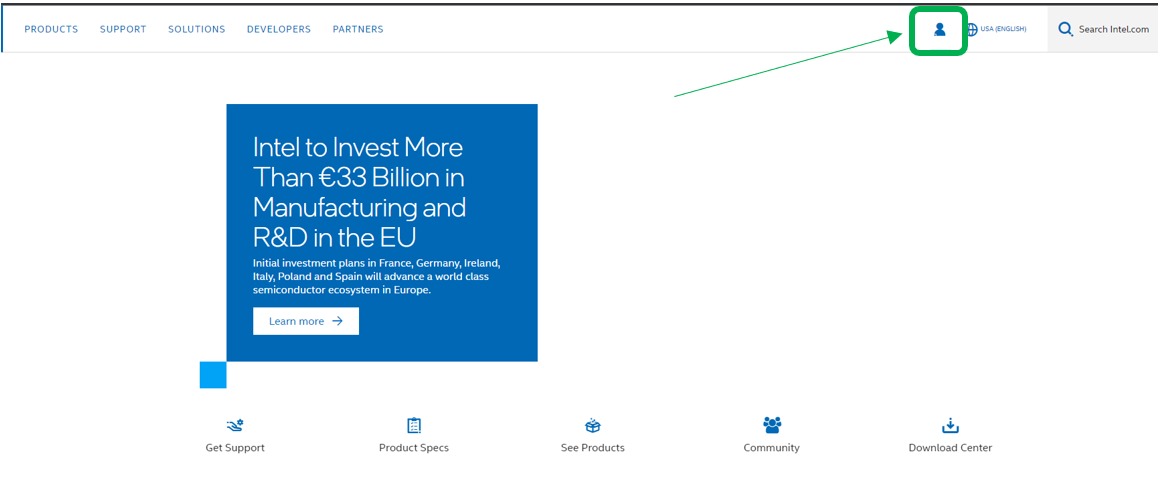Click the globe language icon
This screenshot has width=1161, height=478.
pos(972,30)
